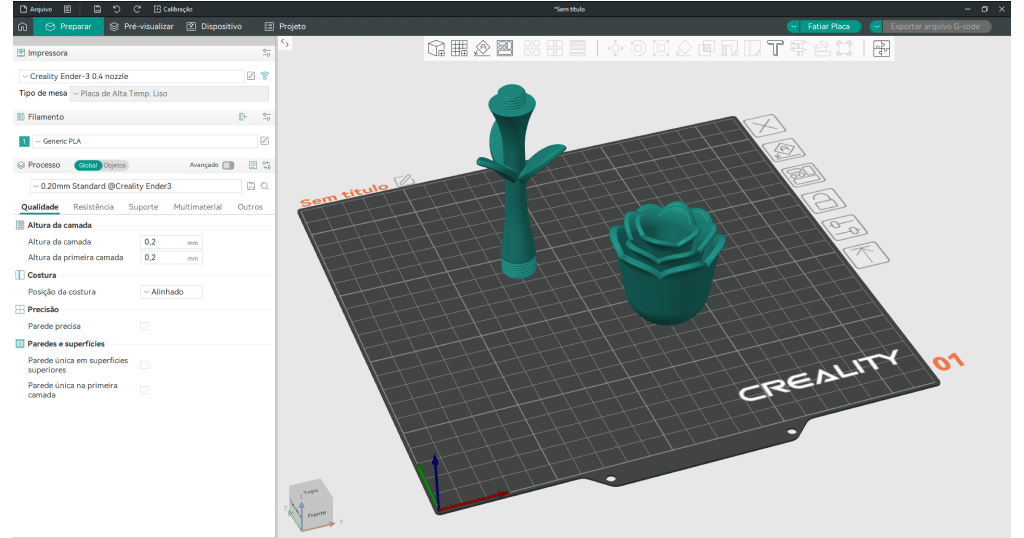Image resolution: width=1024 pixels, height=538 pixels.
Task: Click the Add filament icon
Action: click(243, 117)
